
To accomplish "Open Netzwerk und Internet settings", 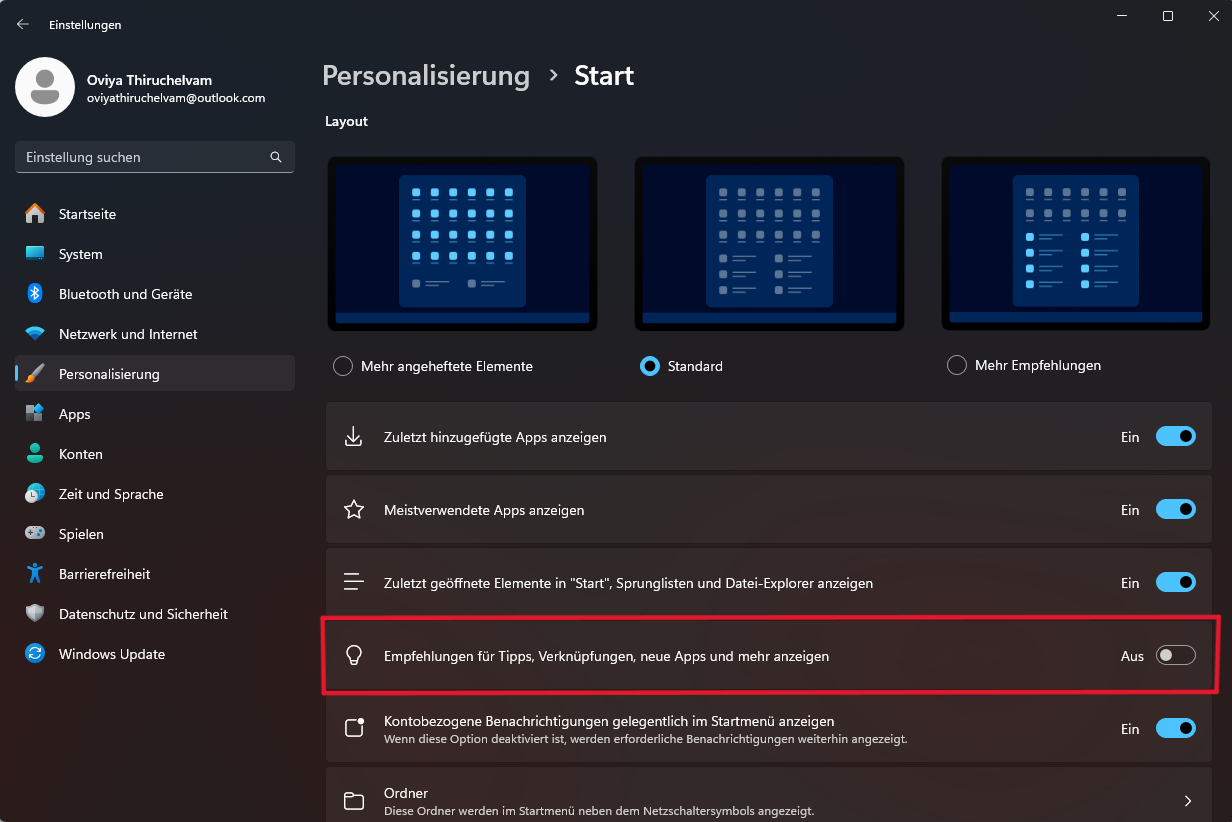I will click(155, 334).
